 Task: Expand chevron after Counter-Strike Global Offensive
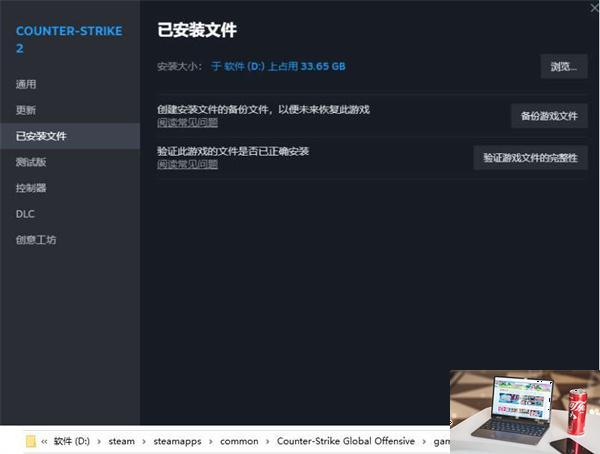coord(424,442)
